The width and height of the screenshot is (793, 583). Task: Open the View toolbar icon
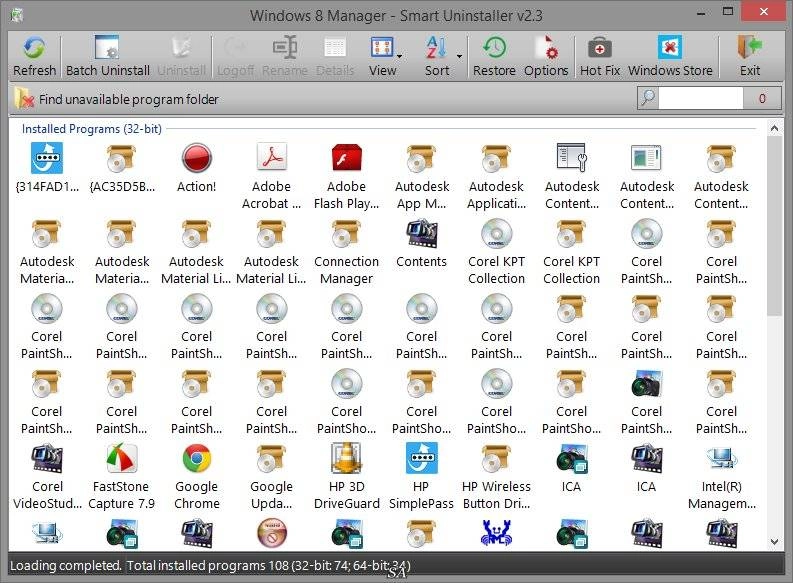pyautogui.click(x=382, y=56)
